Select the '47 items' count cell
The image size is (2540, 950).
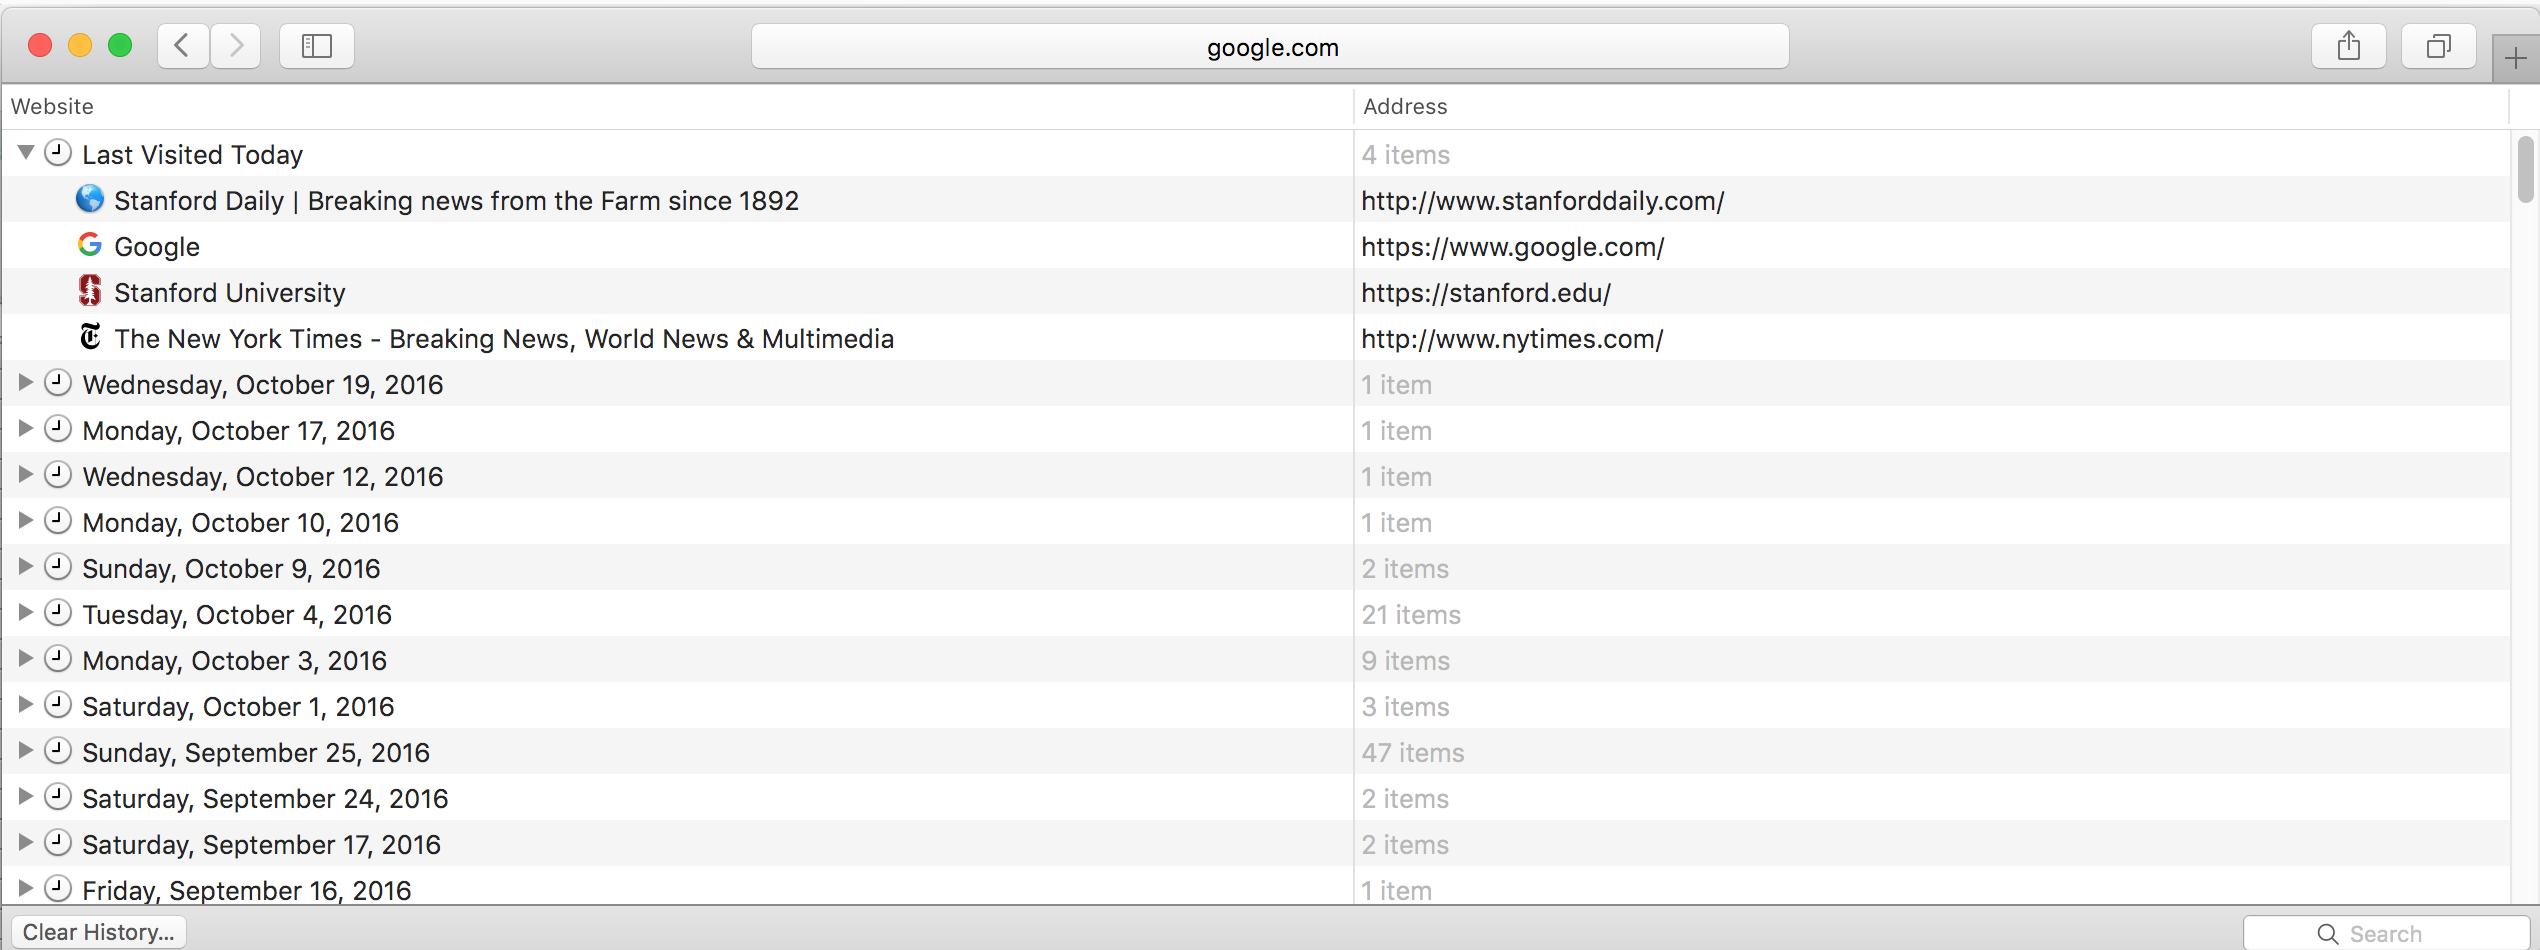(1413, 753)
